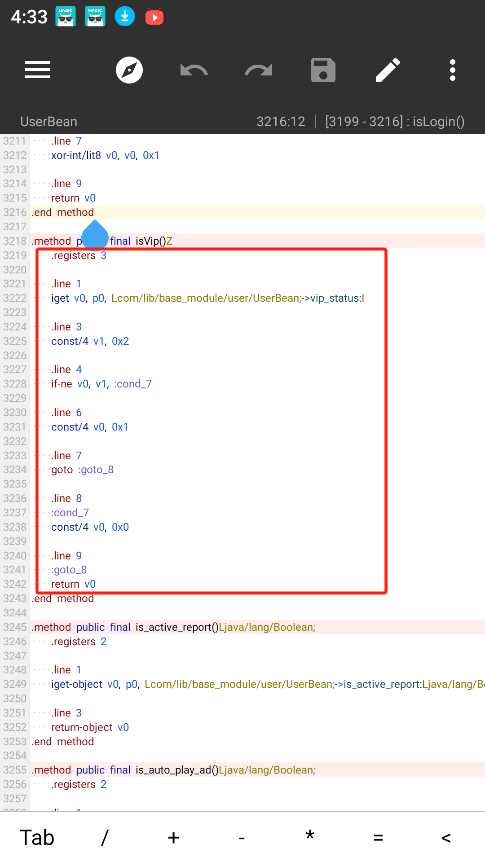The image size is (485, 862).
Task: Tap the 'if-ne v0, v1, :cond_7' line
Action: click(x=102, y=384)
